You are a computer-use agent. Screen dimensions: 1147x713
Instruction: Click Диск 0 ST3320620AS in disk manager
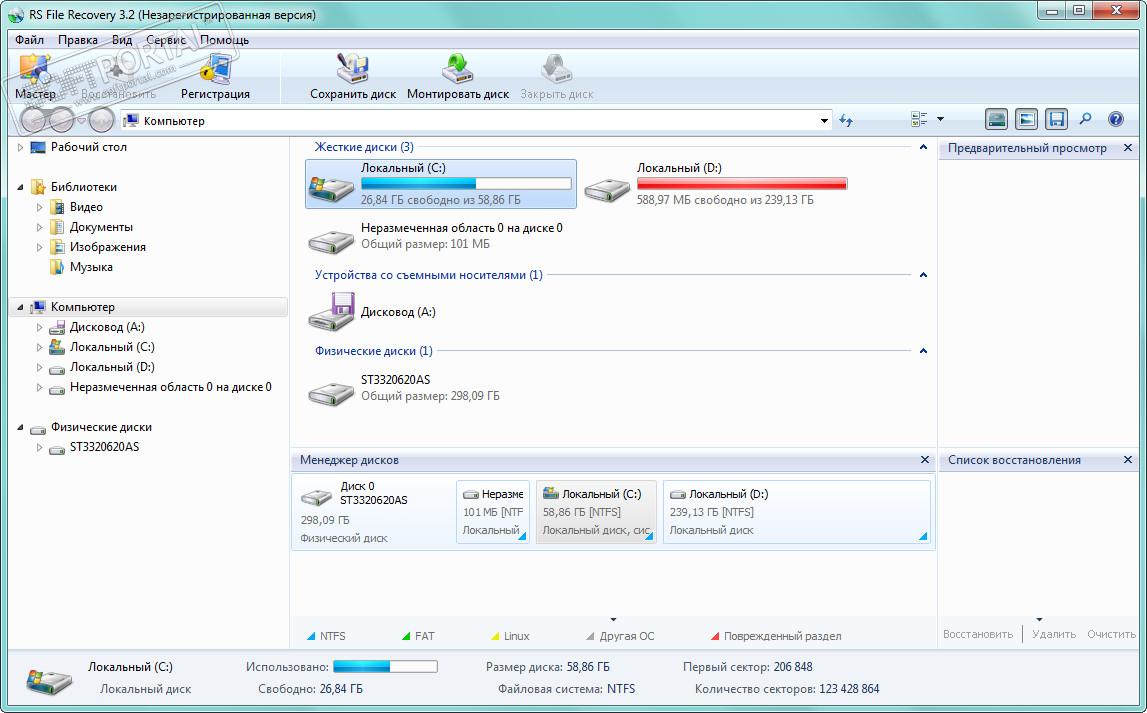pos(373,511)
